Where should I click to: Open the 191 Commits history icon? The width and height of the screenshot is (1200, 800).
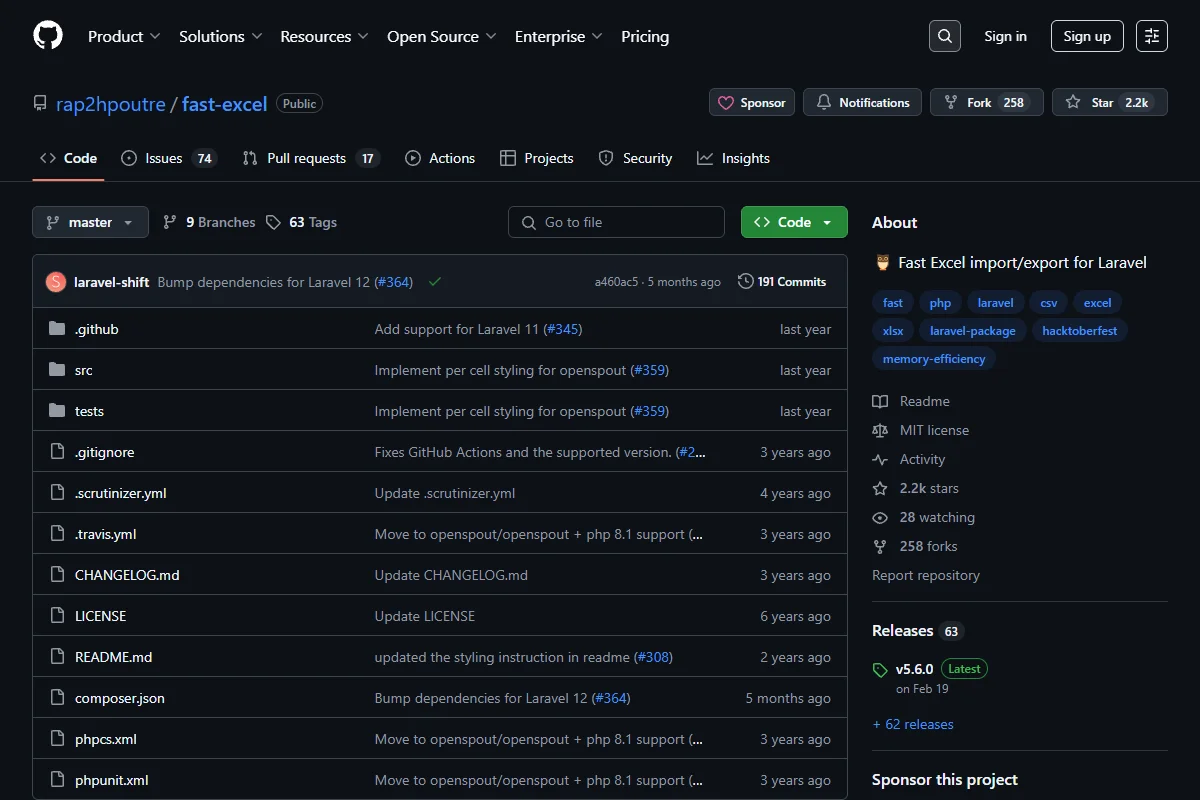point(745,282)
